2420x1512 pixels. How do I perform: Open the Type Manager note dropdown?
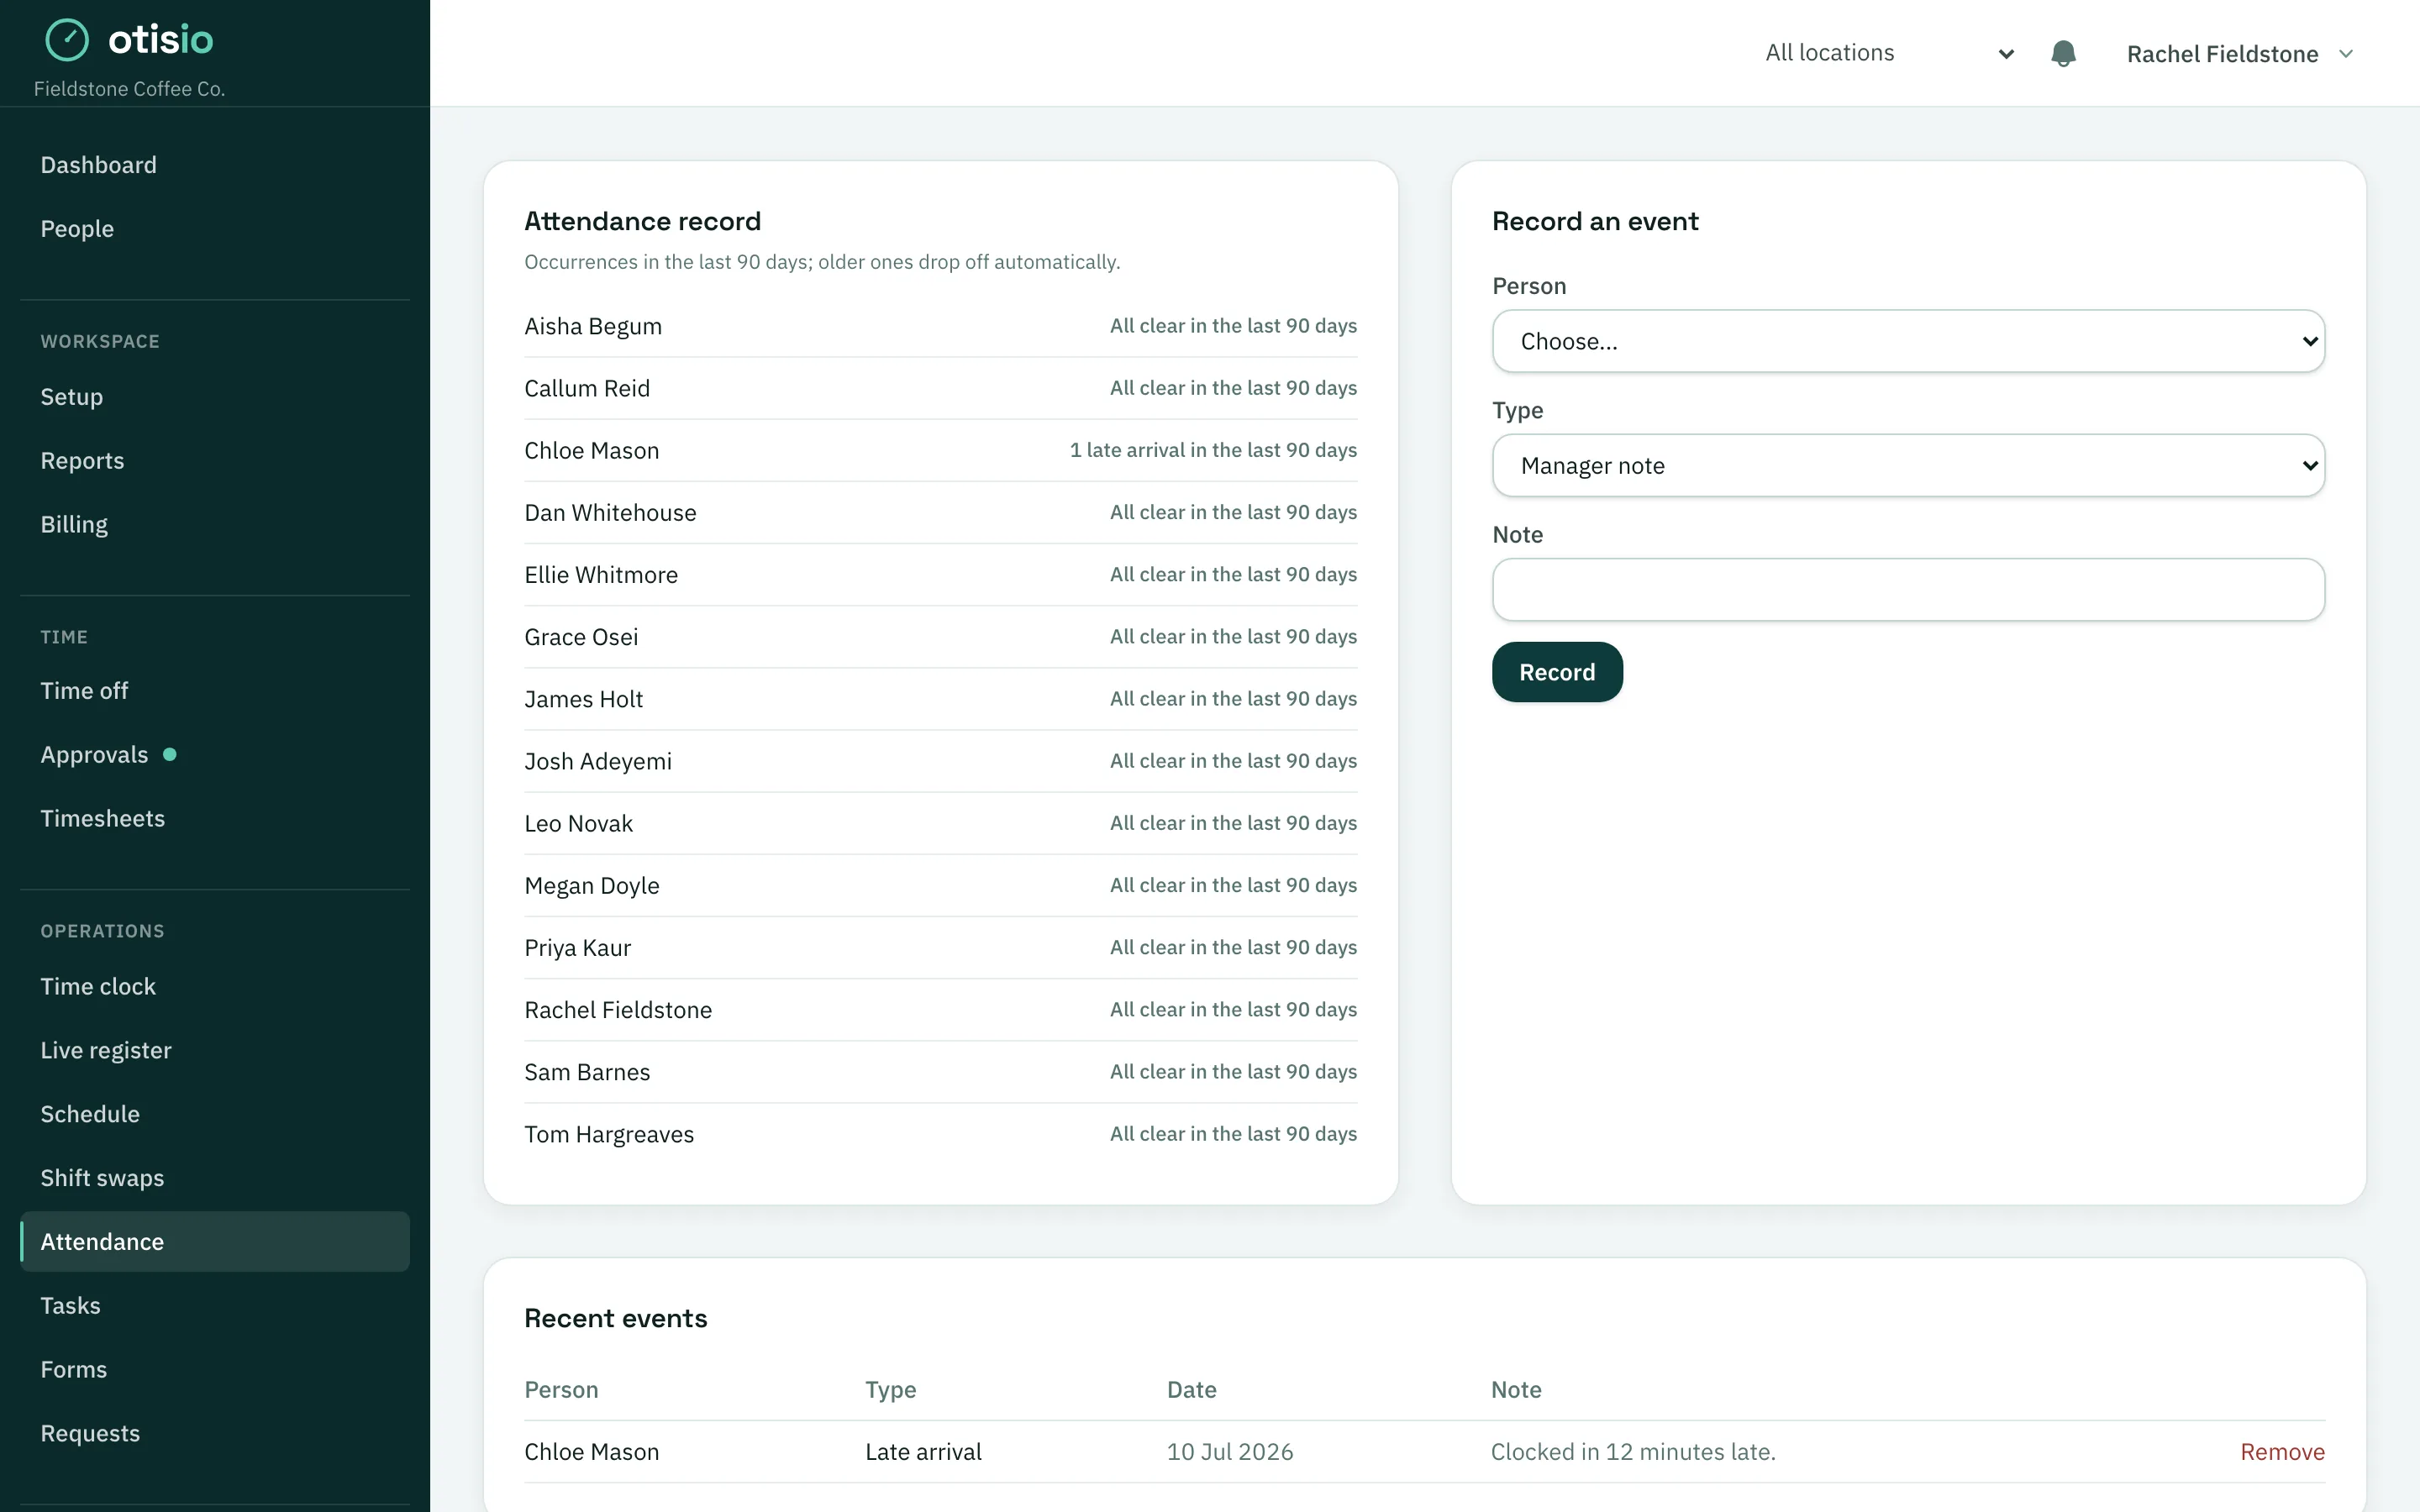tap(1908, 465)
